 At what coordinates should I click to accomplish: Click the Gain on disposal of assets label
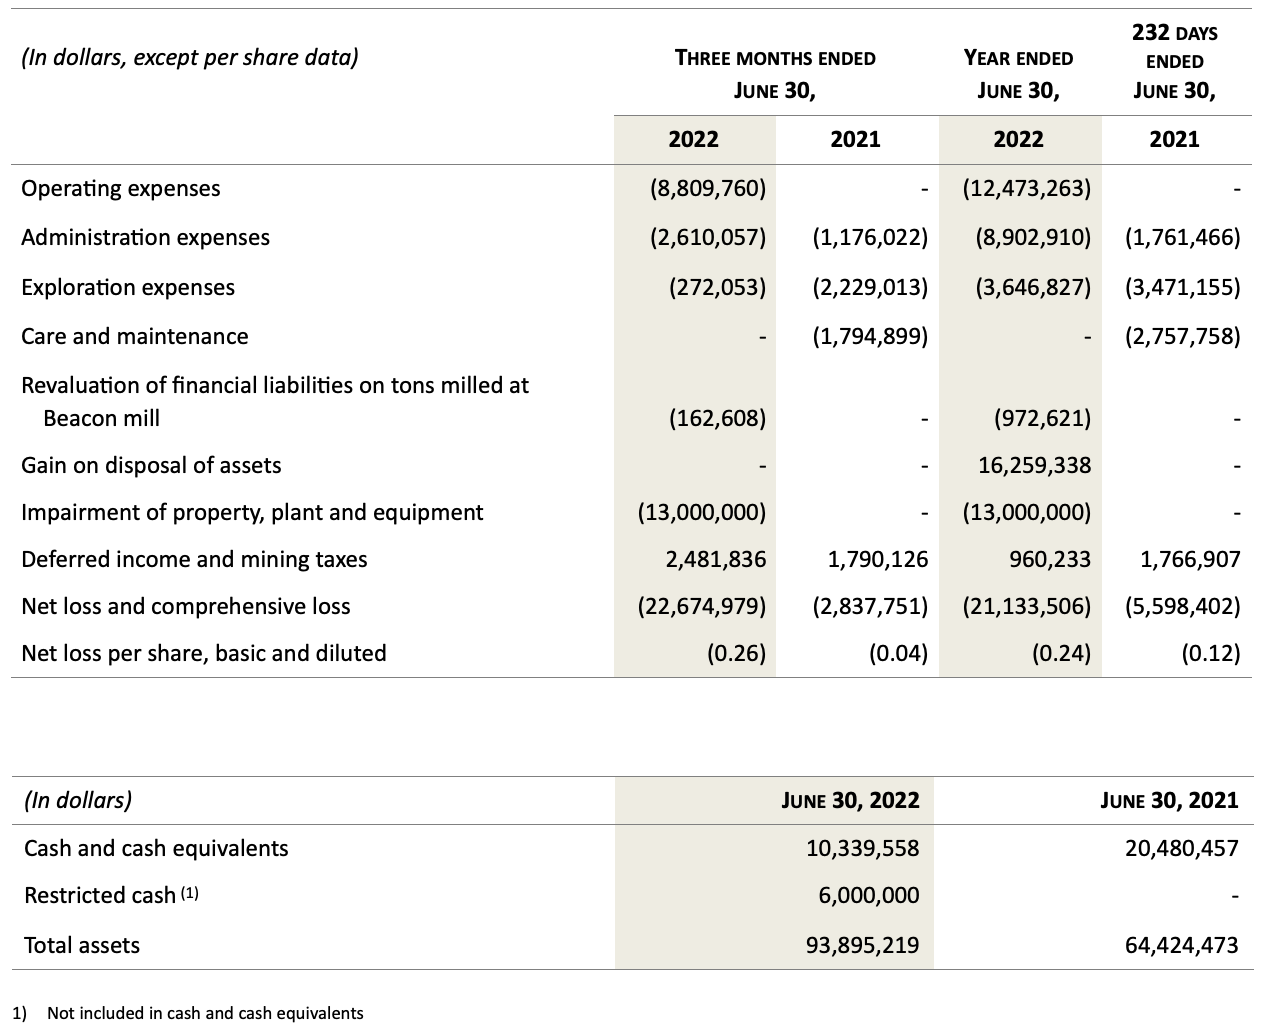(x=151, y=465)
